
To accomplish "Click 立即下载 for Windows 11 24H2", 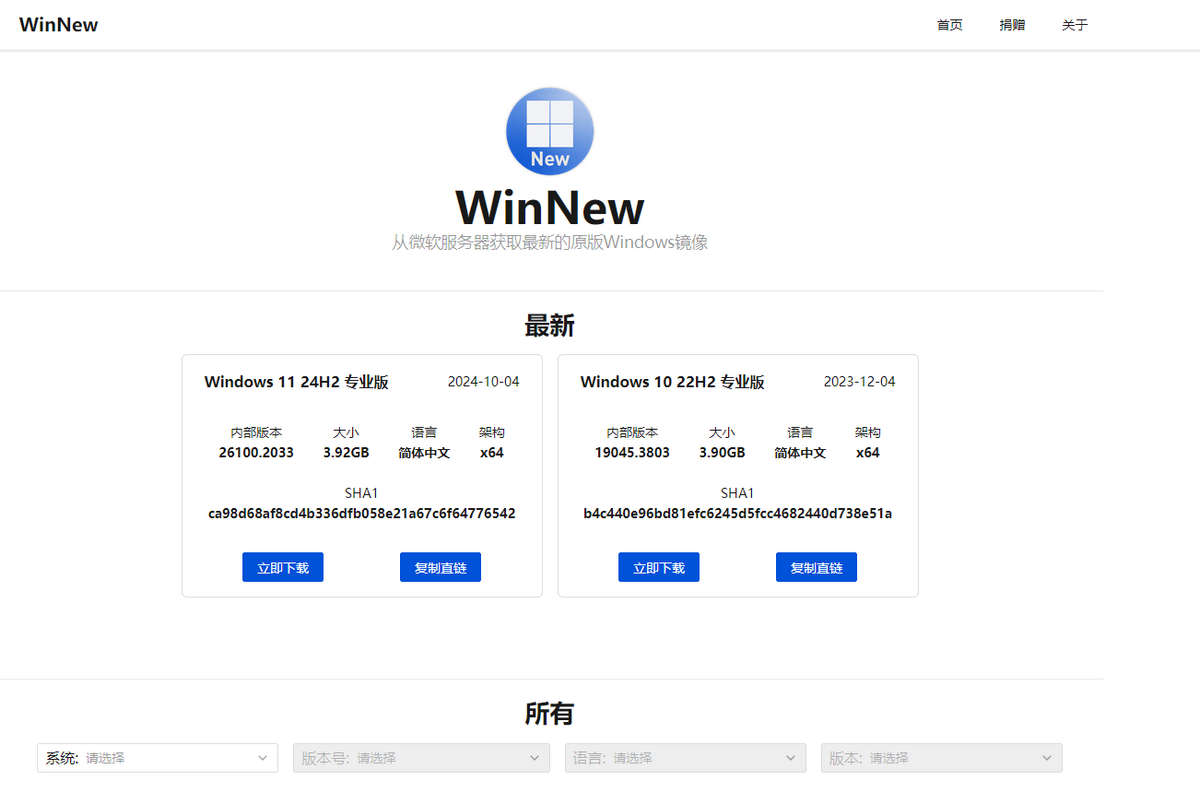I will pos(283,567).
